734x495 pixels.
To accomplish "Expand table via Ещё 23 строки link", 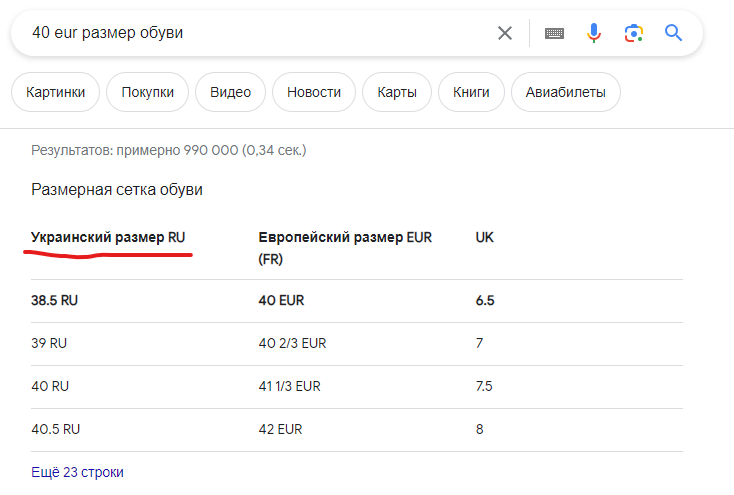I will click(x=77, y=472).
